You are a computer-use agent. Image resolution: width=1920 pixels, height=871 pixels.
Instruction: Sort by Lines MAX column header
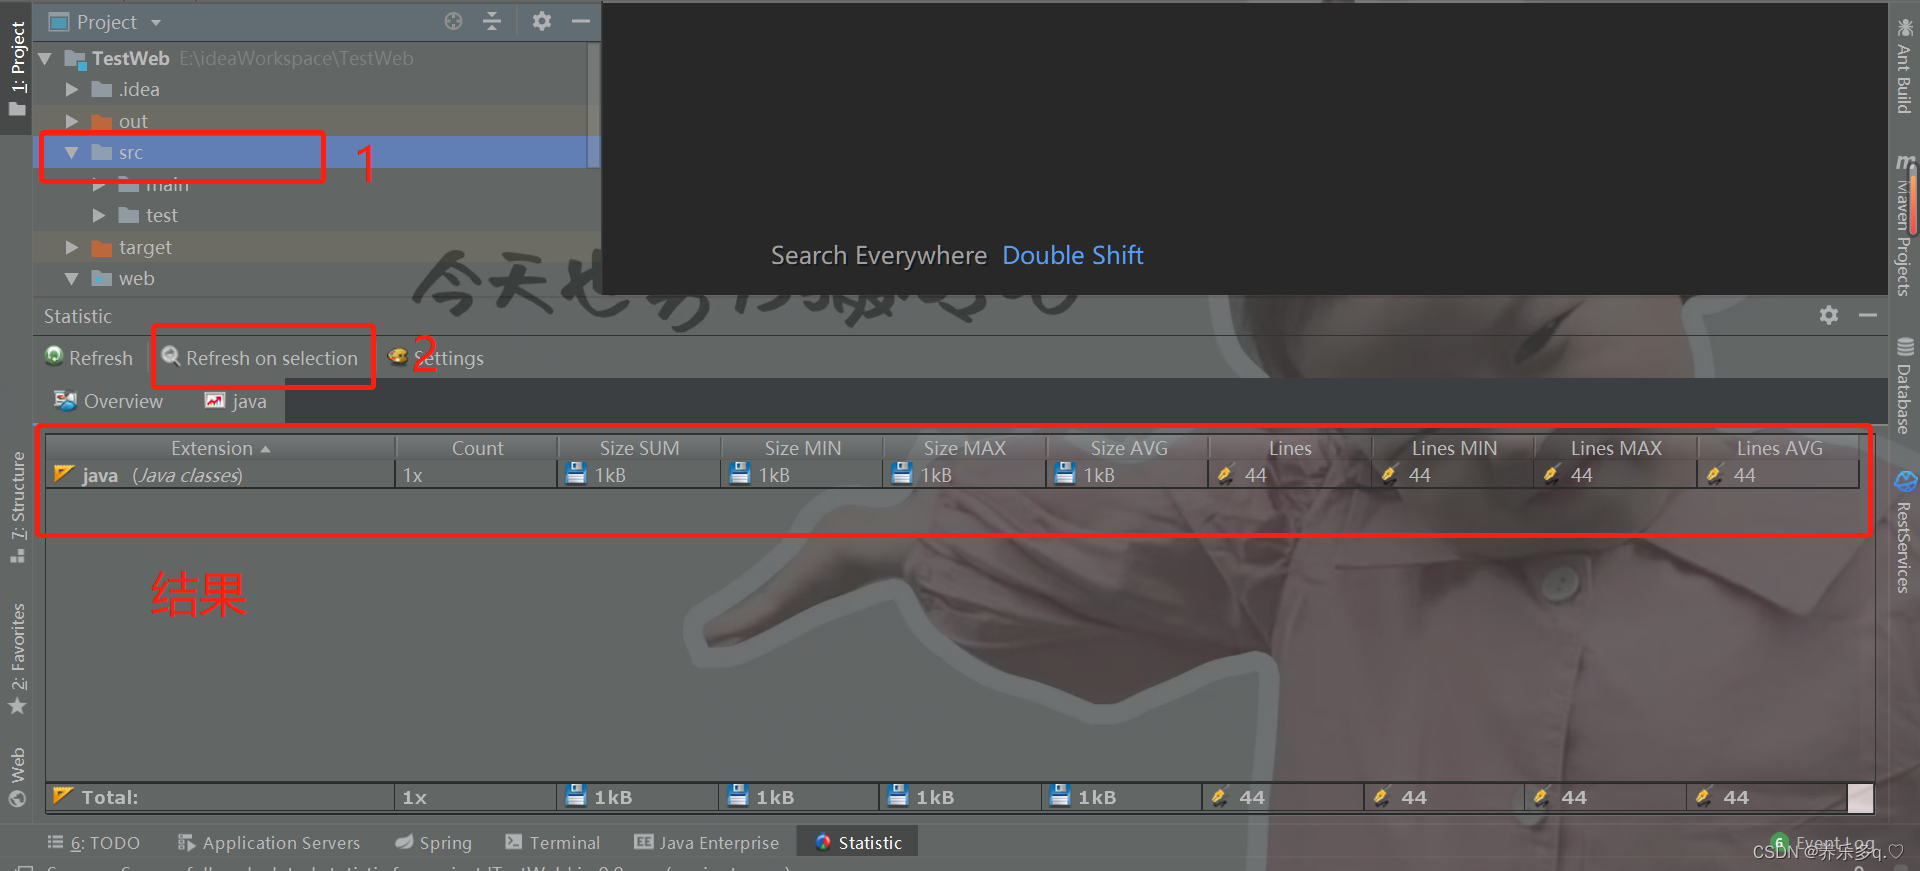point(1616,448)
